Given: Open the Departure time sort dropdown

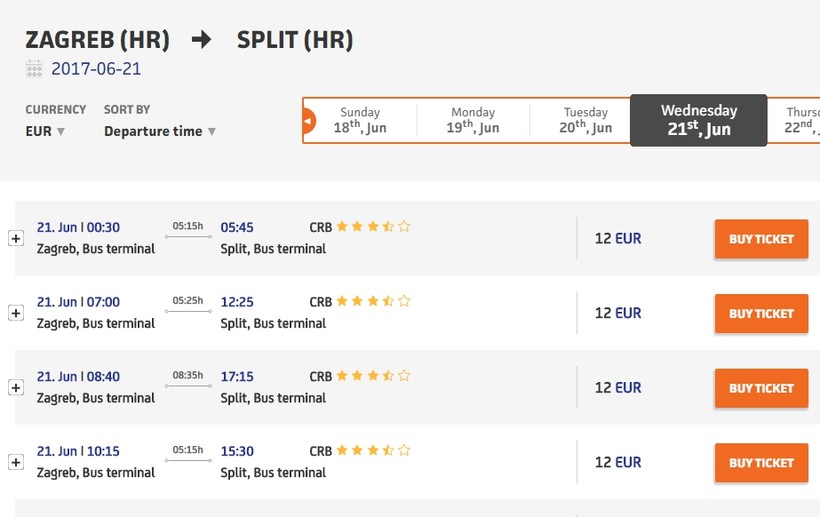Looking at the screenshot, I should click(x=160, y=131).
